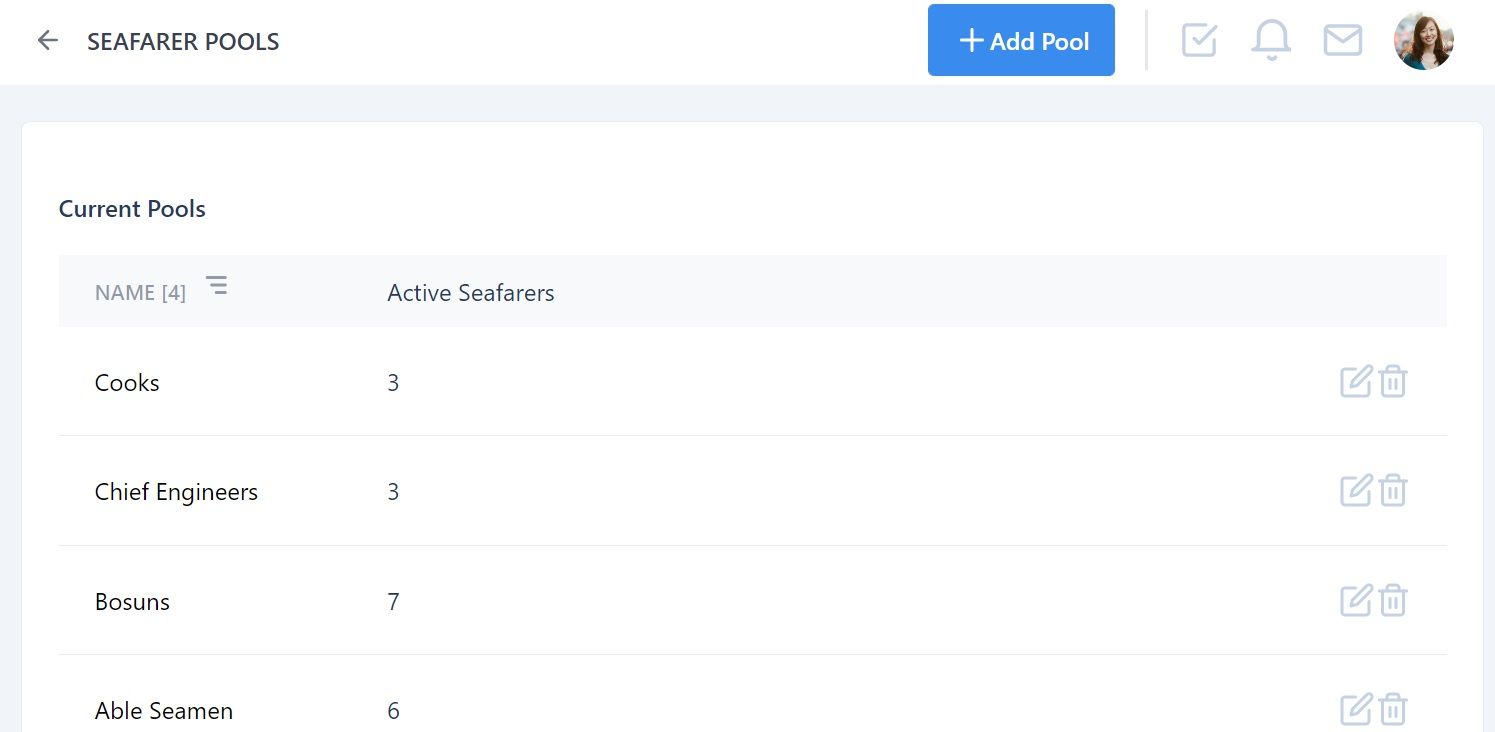Edit the Bosuns pool
The image size is (1495, 732).
[x=1356, y=600]
